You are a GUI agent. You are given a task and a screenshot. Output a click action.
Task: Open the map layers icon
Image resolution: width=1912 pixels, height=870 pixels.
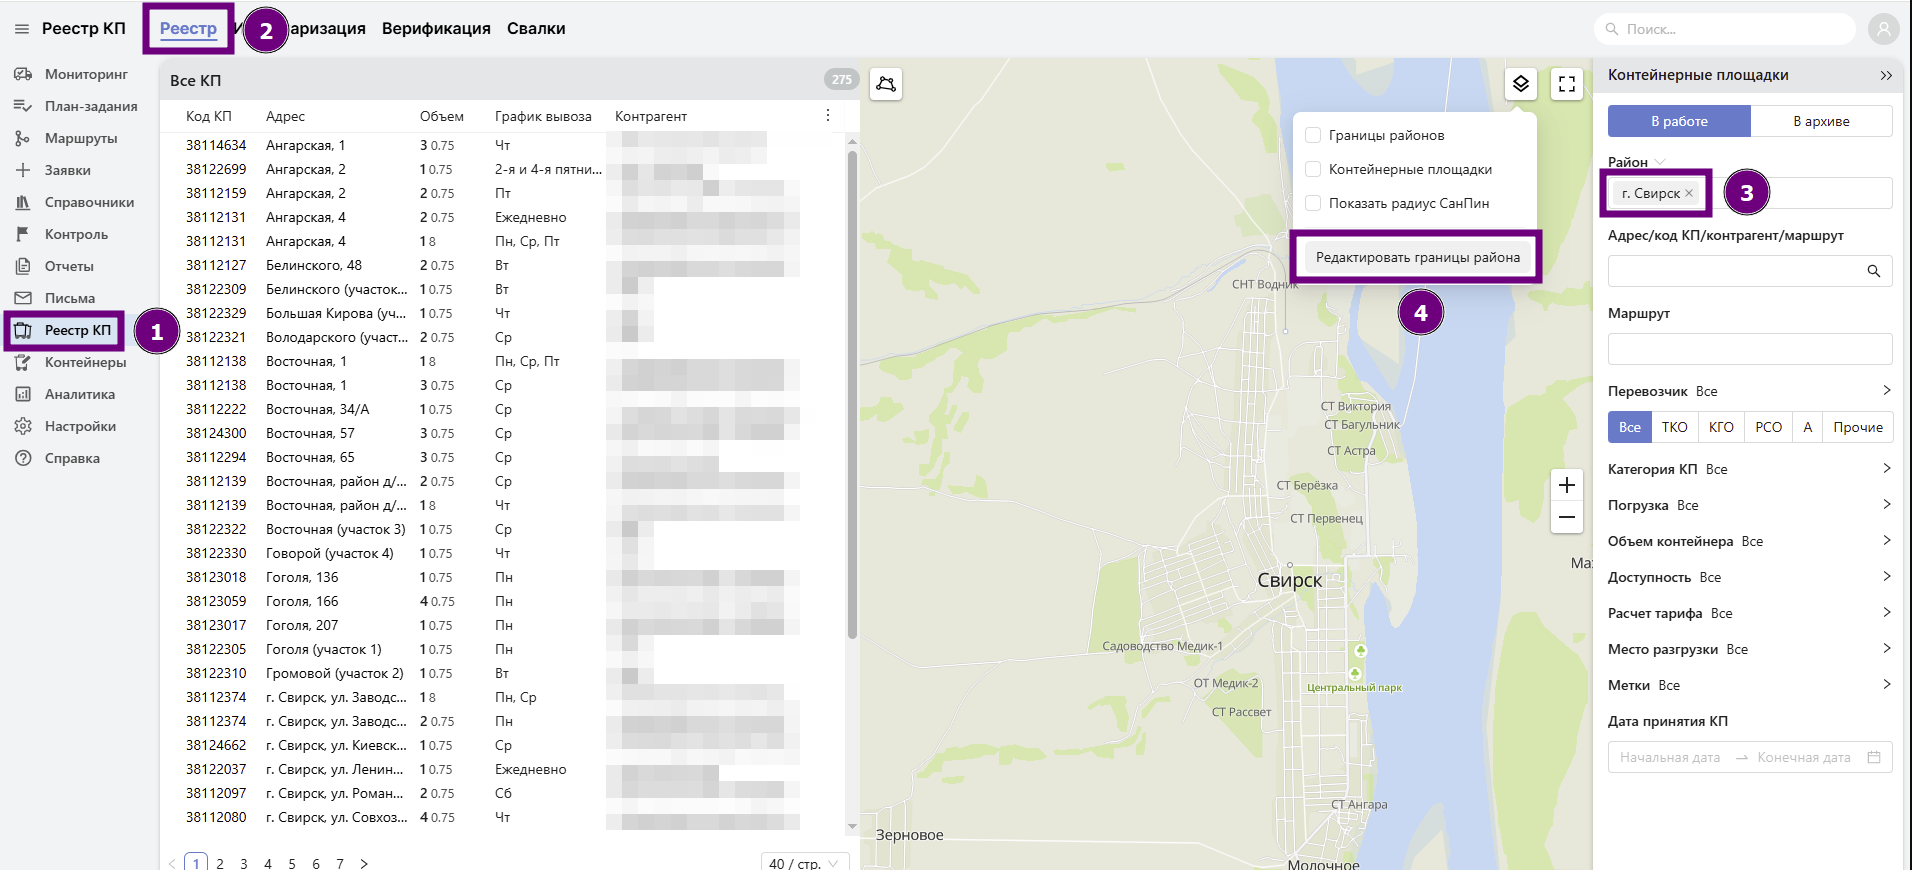pyautogui.click(x=1520, y=84)
